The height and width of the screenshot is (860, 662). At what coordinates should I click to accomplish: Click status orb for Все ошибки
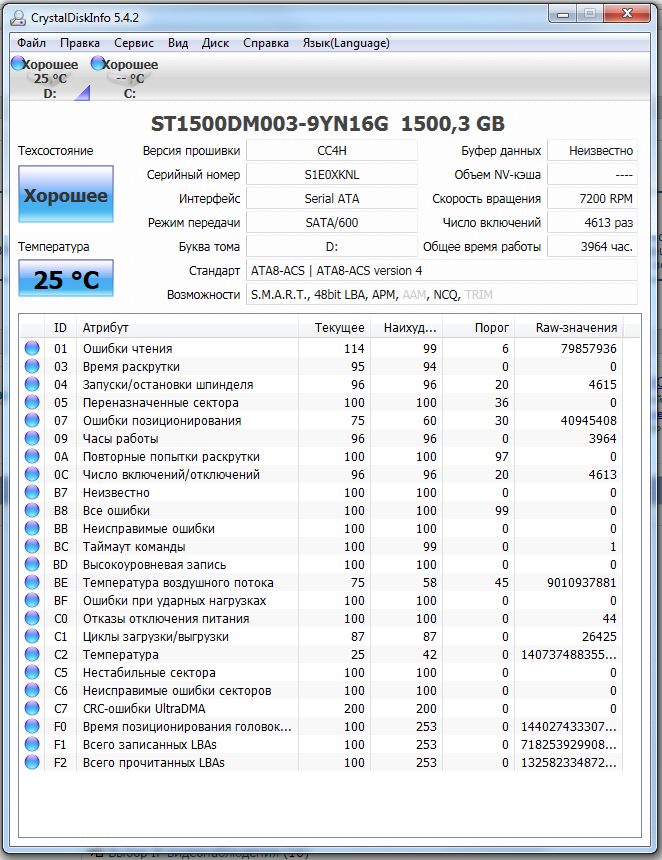click(32, 510)
